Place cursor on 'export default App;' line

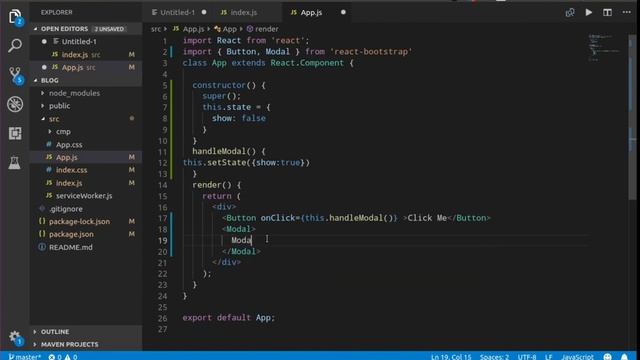coord(229,318)
